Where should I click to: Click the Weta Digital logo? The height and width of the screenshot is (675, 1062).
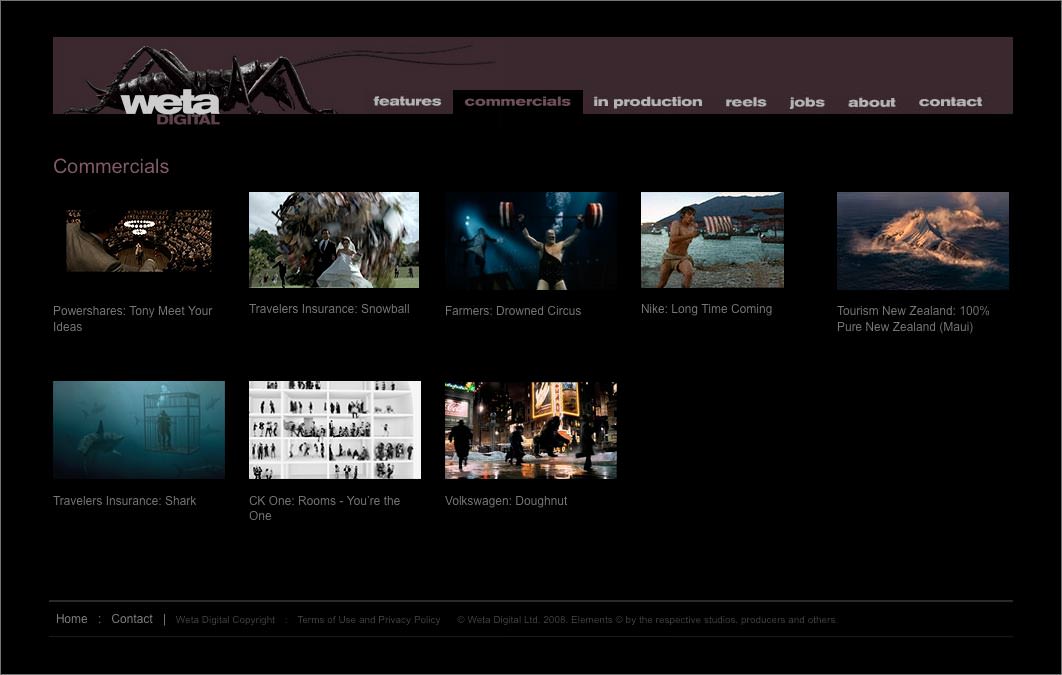pyautogui.click(x=170, y=108)
